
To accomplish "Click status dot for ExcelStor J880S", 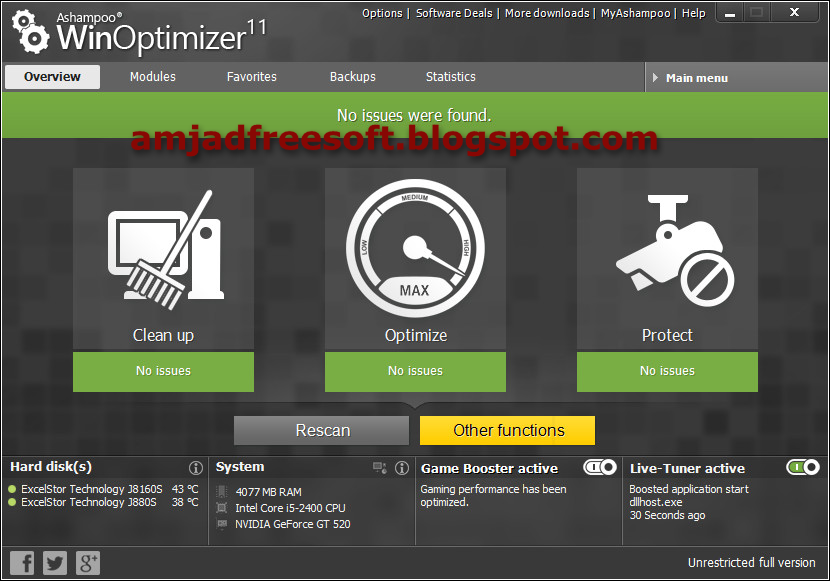I will [x=12, y=502].
